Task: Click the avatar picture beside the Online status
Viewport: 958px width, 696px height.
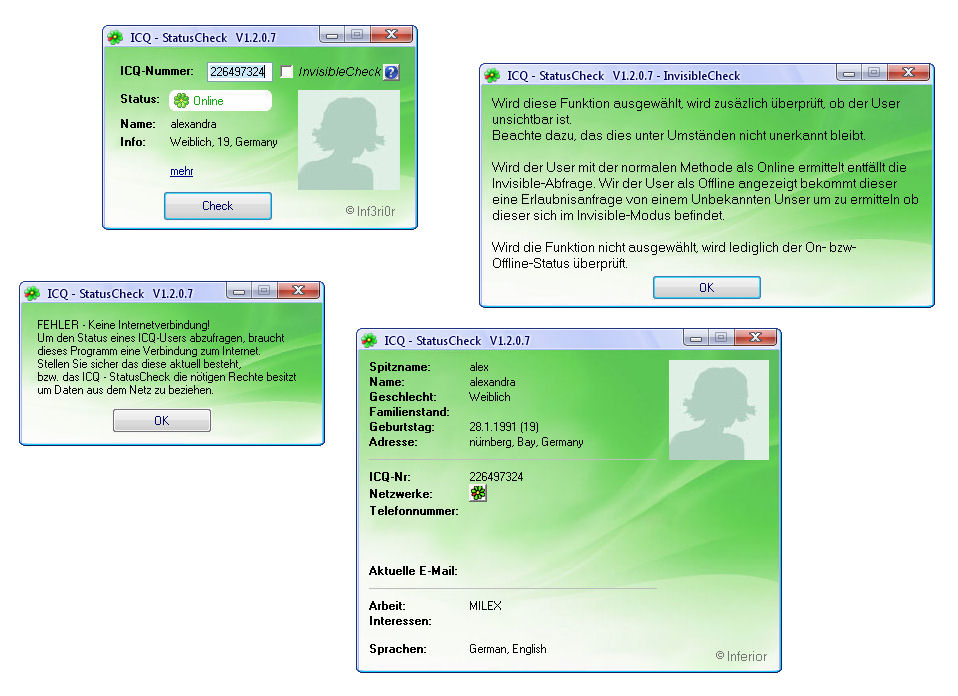Action: coord(348,140)
